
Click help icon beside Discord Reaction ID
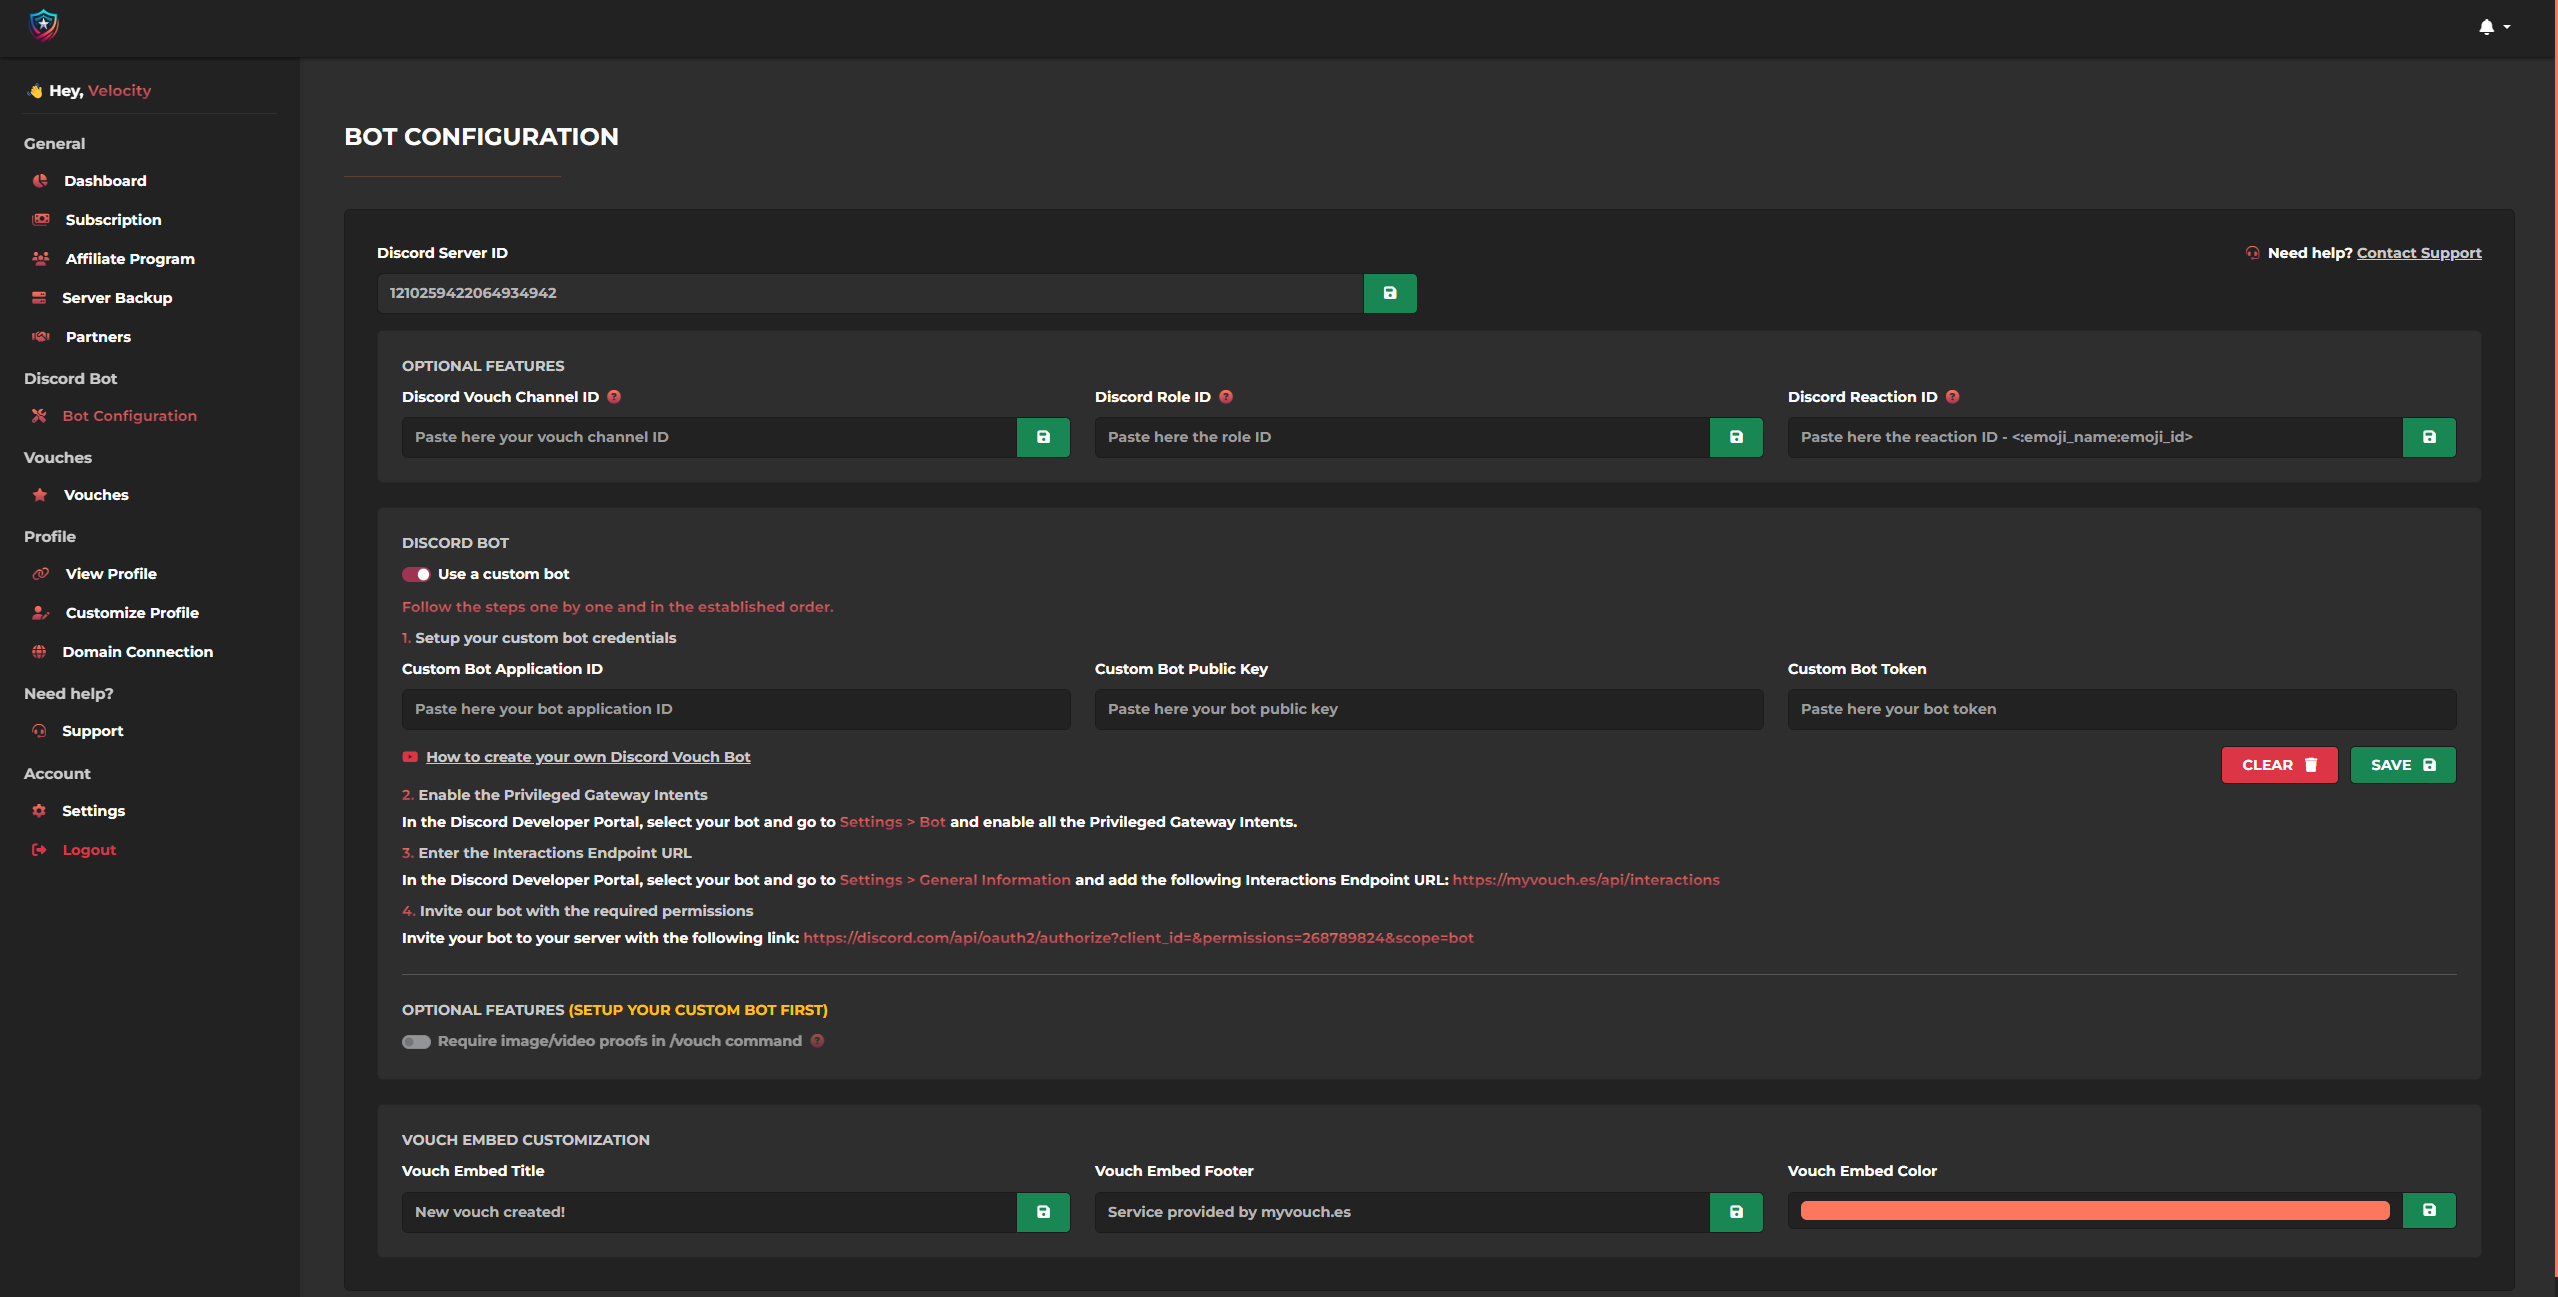[x=1952, y=397]
